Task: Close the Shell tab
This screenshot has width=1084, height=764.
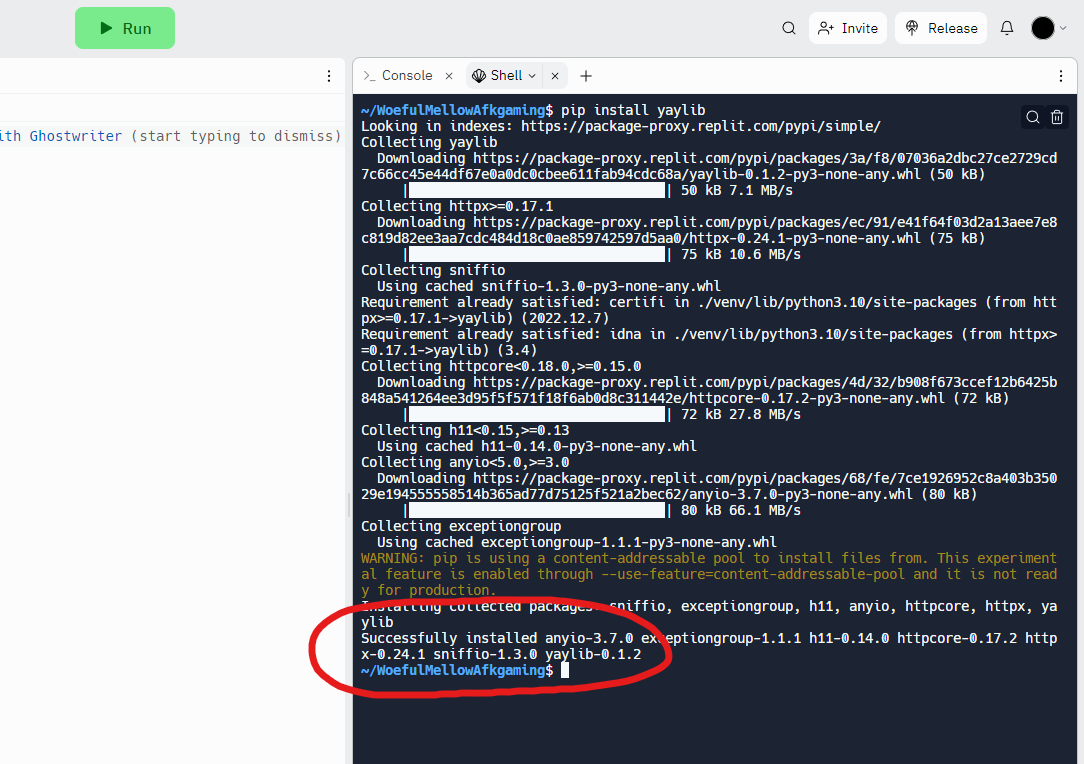Action: pyautogui.click(x=554, y=76)
